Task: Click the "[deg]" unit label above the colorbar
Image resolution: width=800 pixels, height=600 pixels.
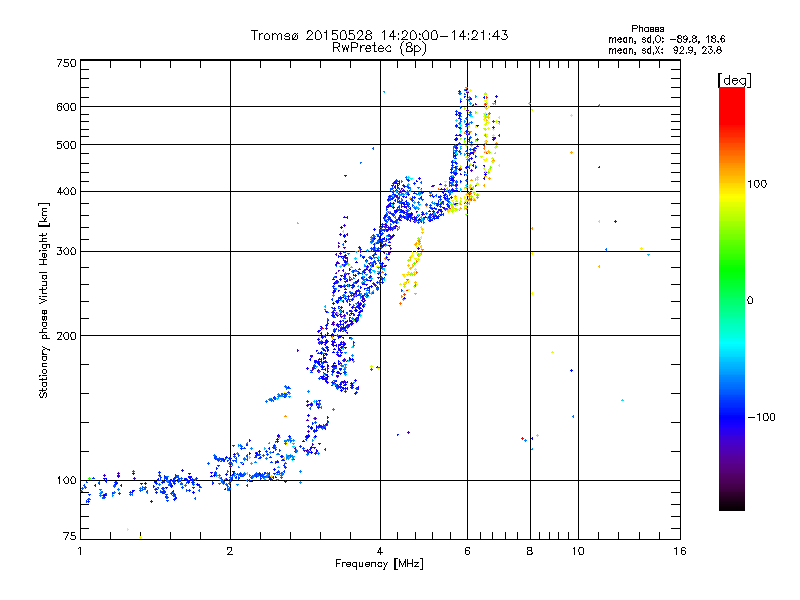Action: point(734,80)
